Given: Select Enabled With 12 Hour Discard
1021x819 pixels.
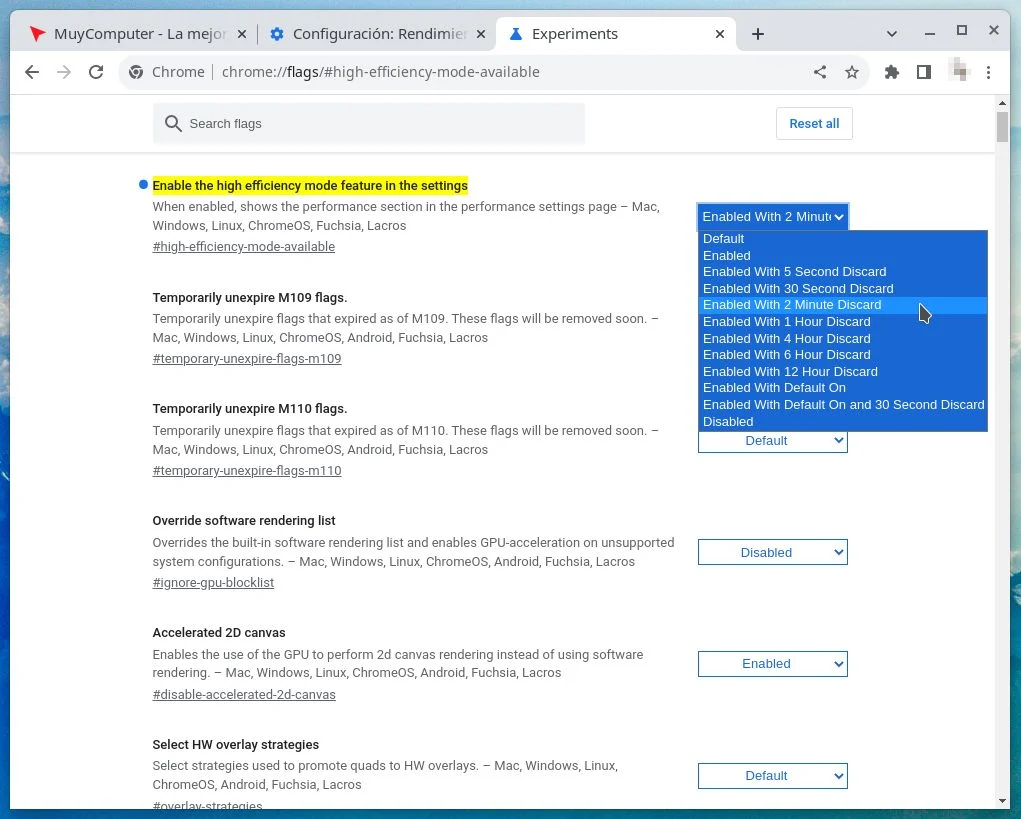Looking at the screenshot, I should coord(843,372).
